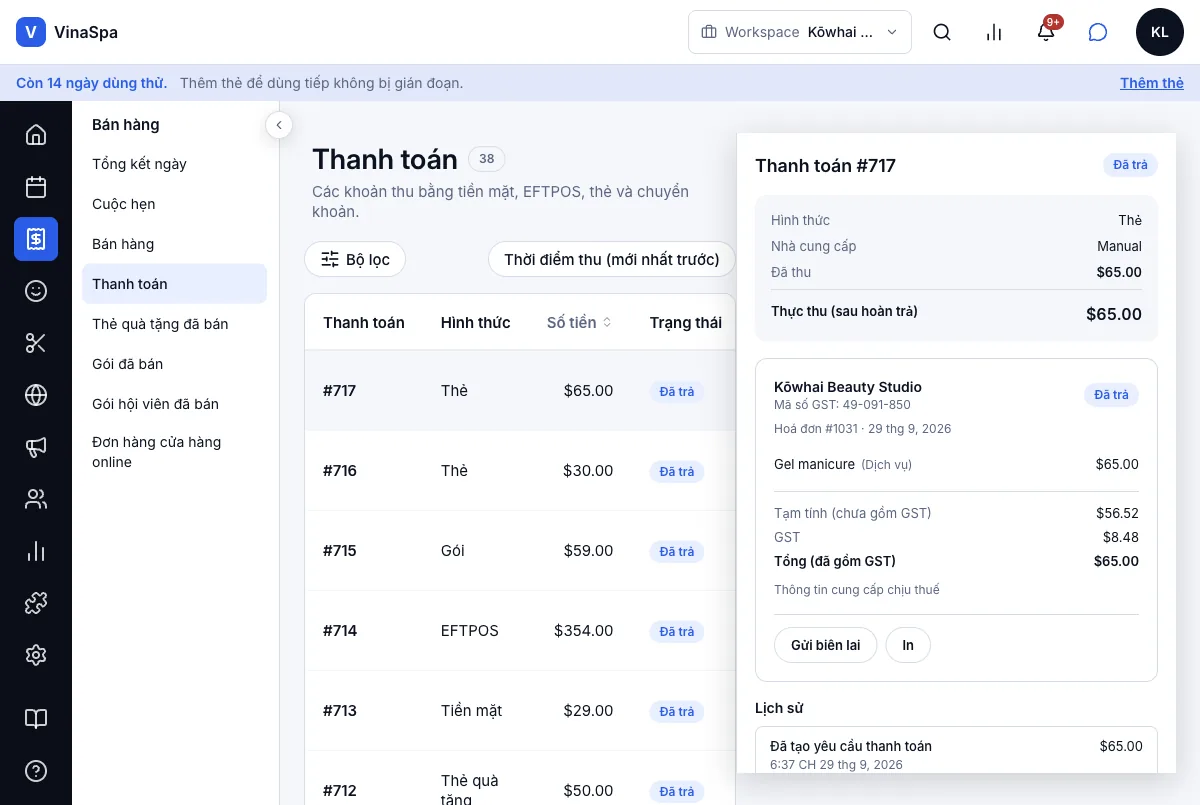
Task: Open the smiley face clients icon
Action: tap(36, 291)
